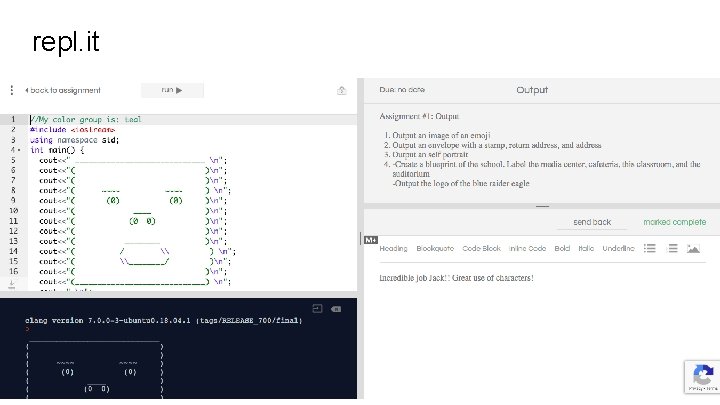Toggle Italic formatting
Viewport: 720px width, 405px height.
click(x=586, y=248)
